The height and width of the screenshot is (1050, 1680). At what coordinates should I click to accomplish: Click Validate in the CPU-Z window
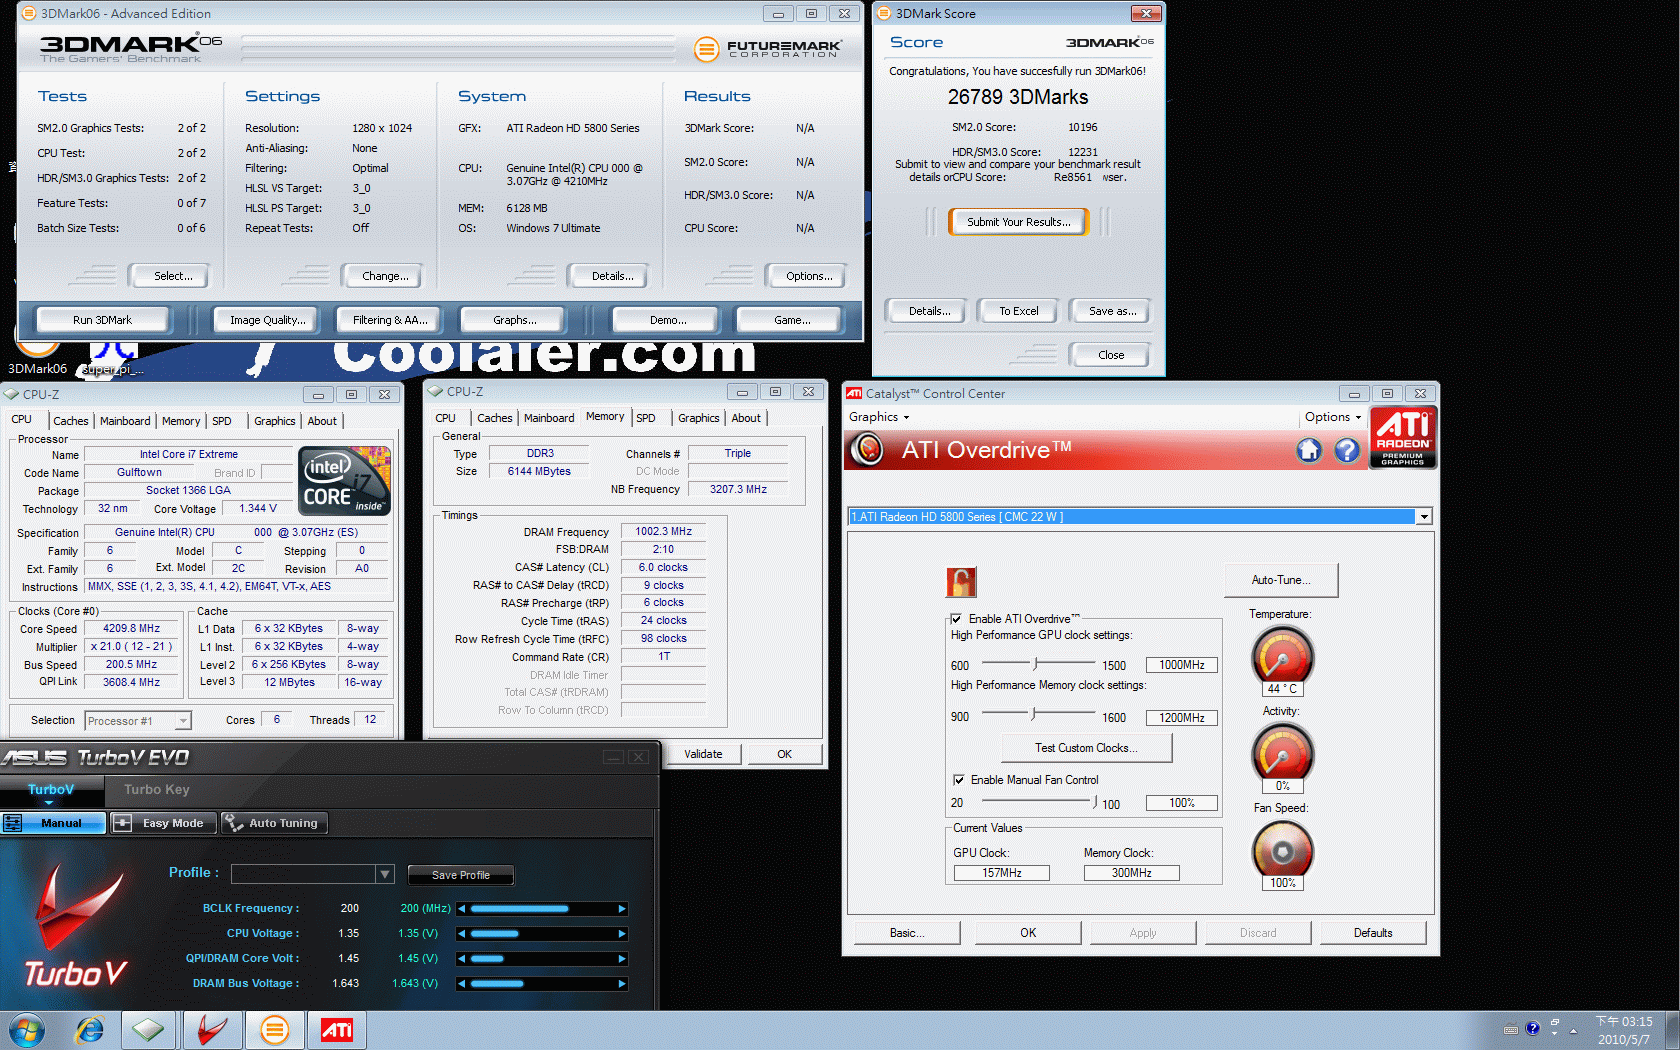pos(703,754)
